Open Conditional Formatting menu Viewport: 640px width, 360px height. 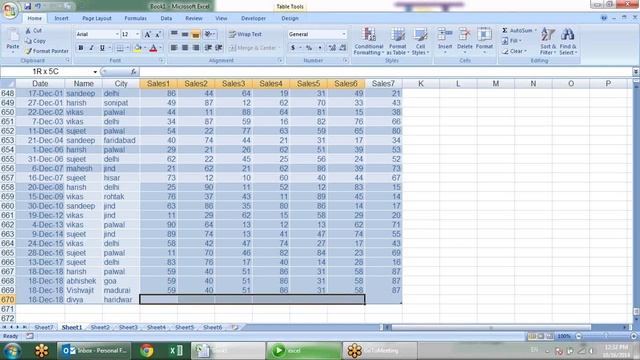pyautogui.click(x=369, y=41)
